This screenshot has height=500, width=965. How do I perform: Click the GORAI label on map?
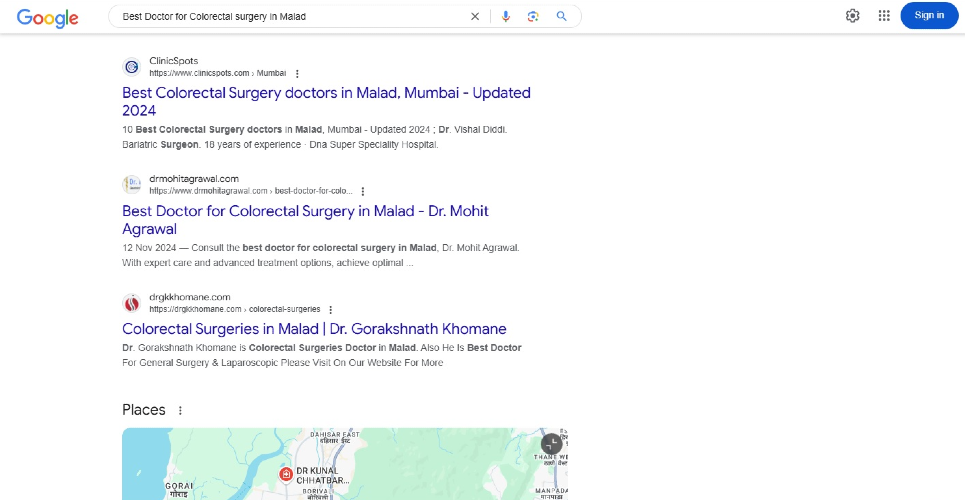180,489
